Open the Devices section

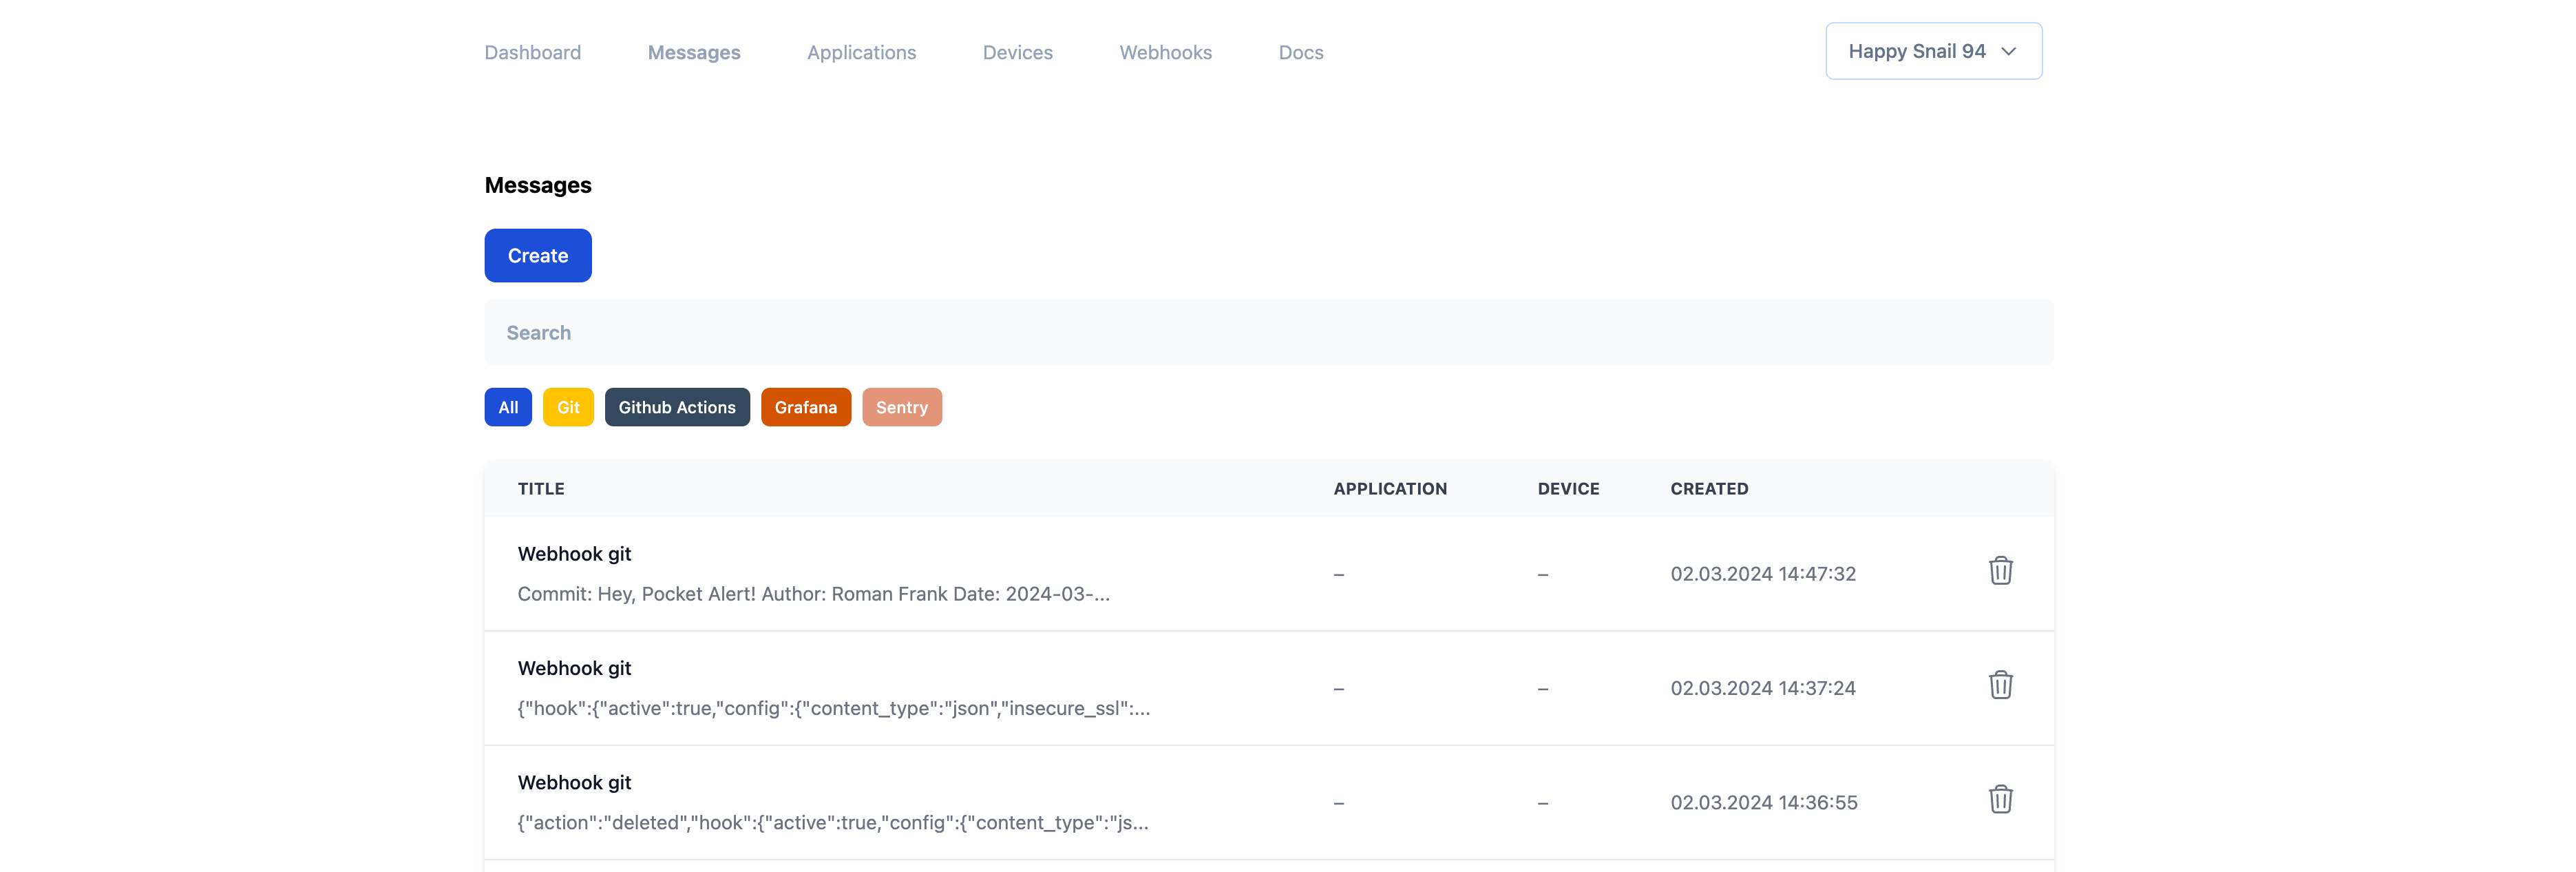(x=1017, y=52)
